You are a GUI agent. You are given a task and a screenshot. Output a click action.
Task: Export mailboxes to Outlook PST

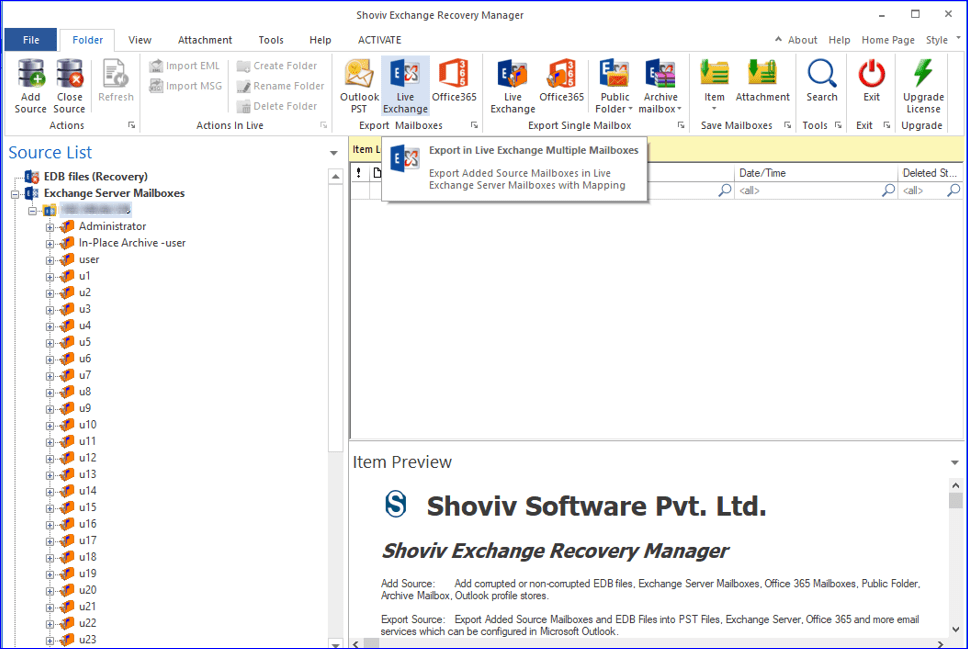[359, 85]
